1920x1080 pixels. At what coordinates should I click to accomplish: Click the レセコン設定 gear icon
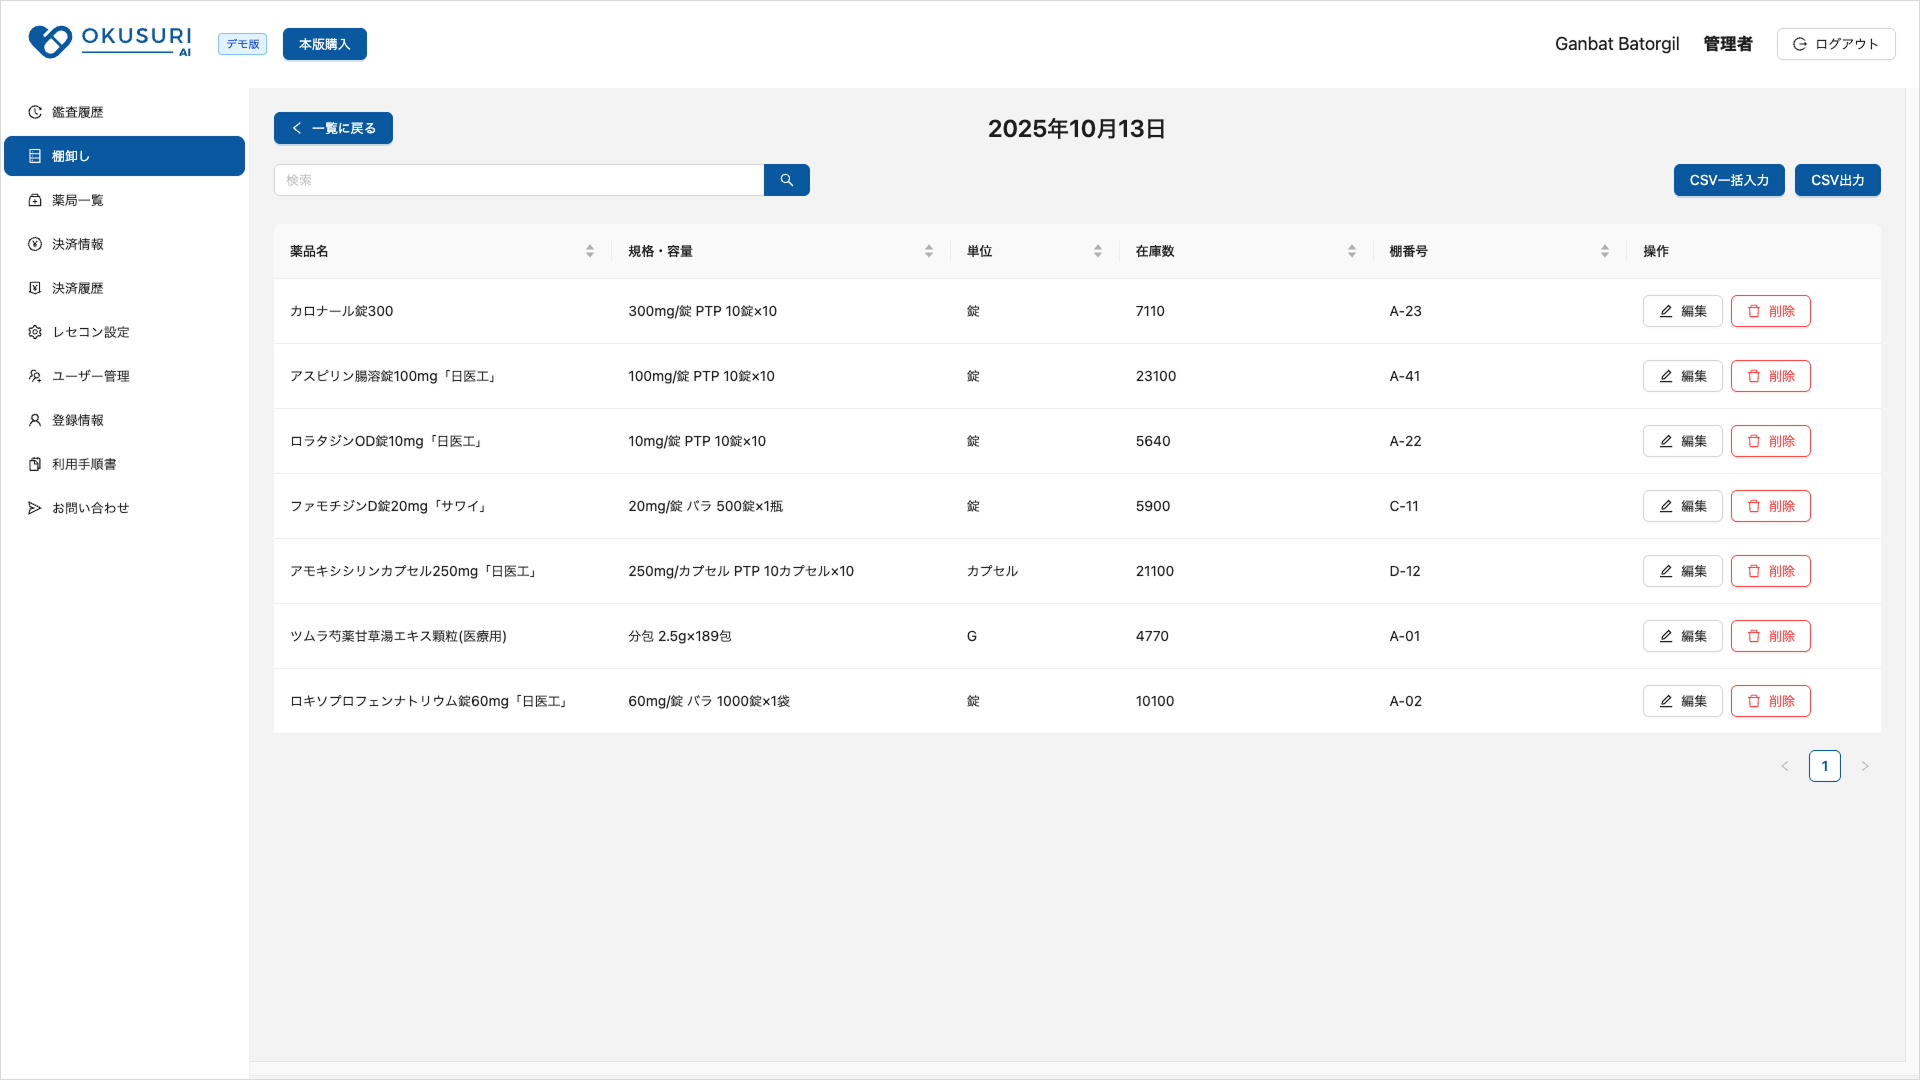[x=35, y=332]
